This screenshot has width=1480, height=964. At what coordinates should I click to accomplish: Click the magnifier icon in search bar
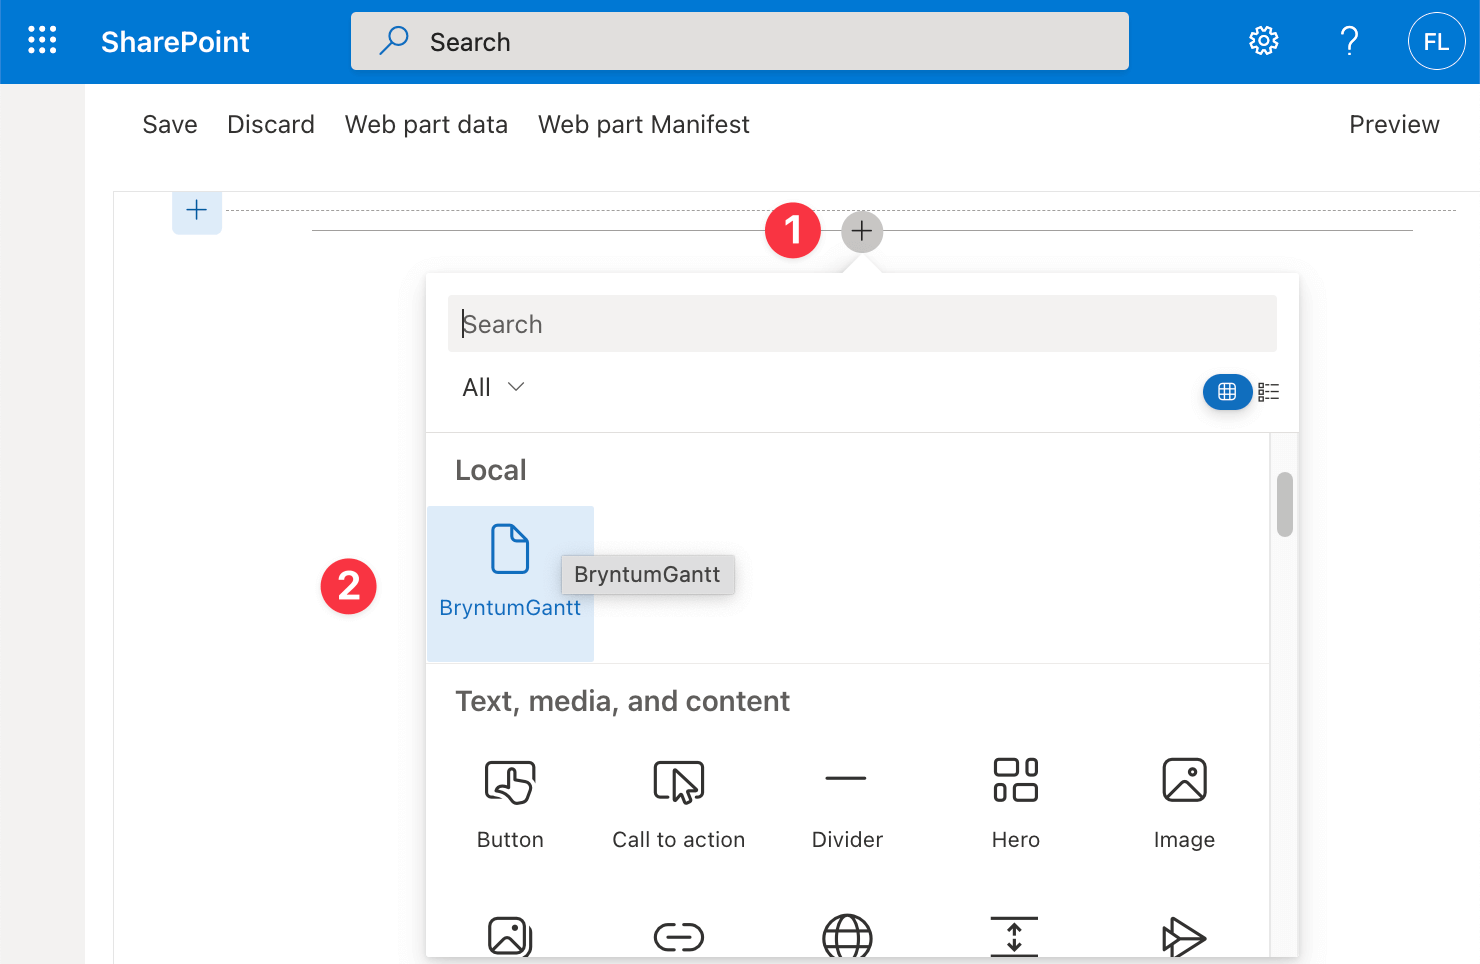click(x=394, y=41)
